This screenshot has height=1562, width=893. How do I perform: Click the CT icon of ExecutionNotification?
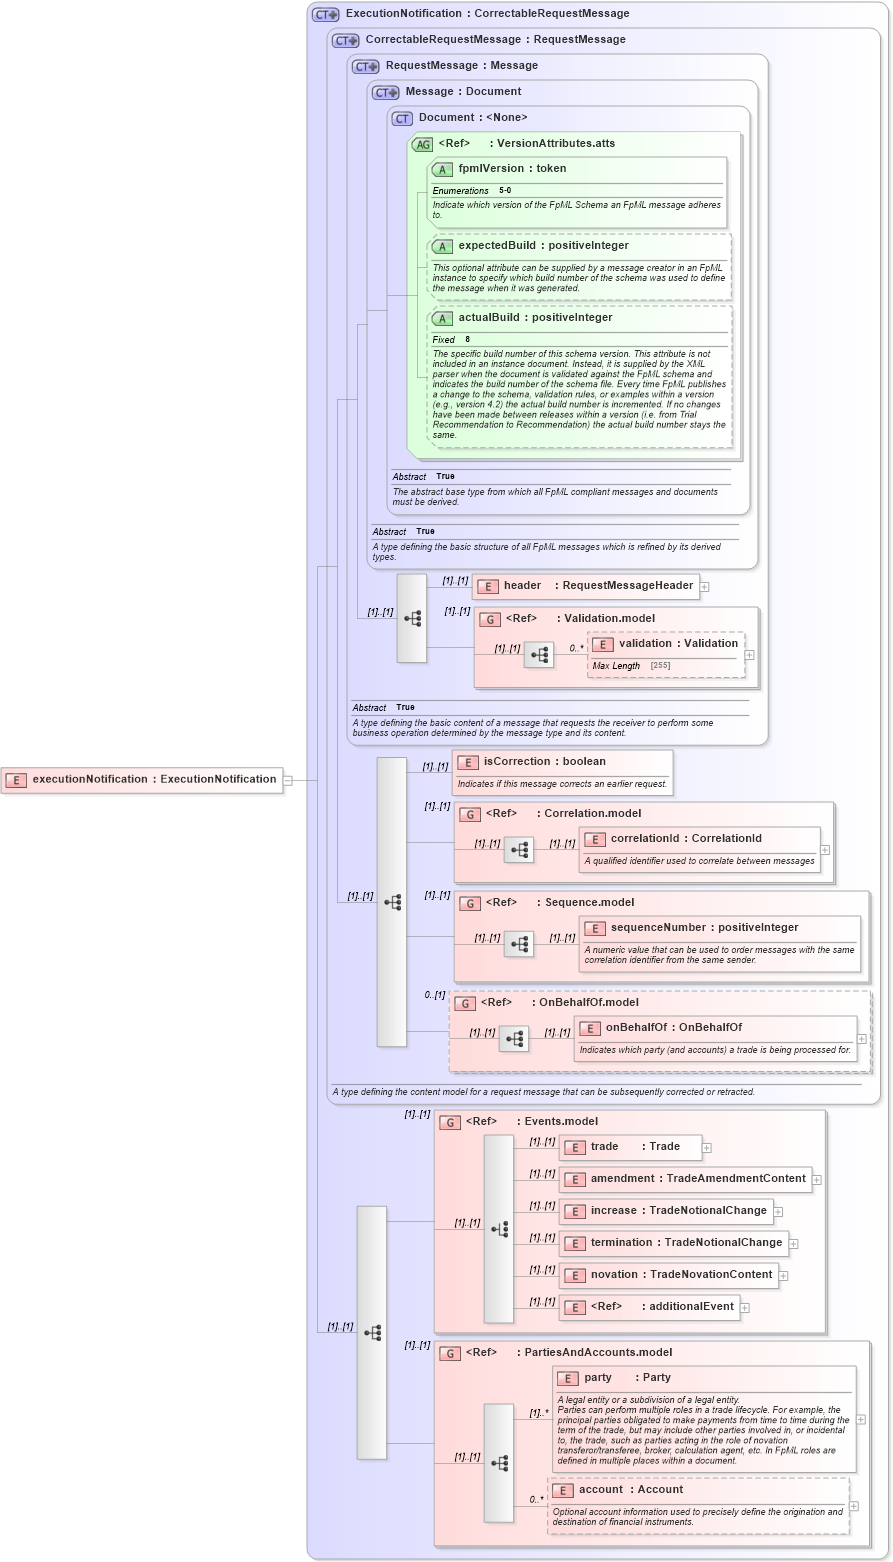coord(326,14)
